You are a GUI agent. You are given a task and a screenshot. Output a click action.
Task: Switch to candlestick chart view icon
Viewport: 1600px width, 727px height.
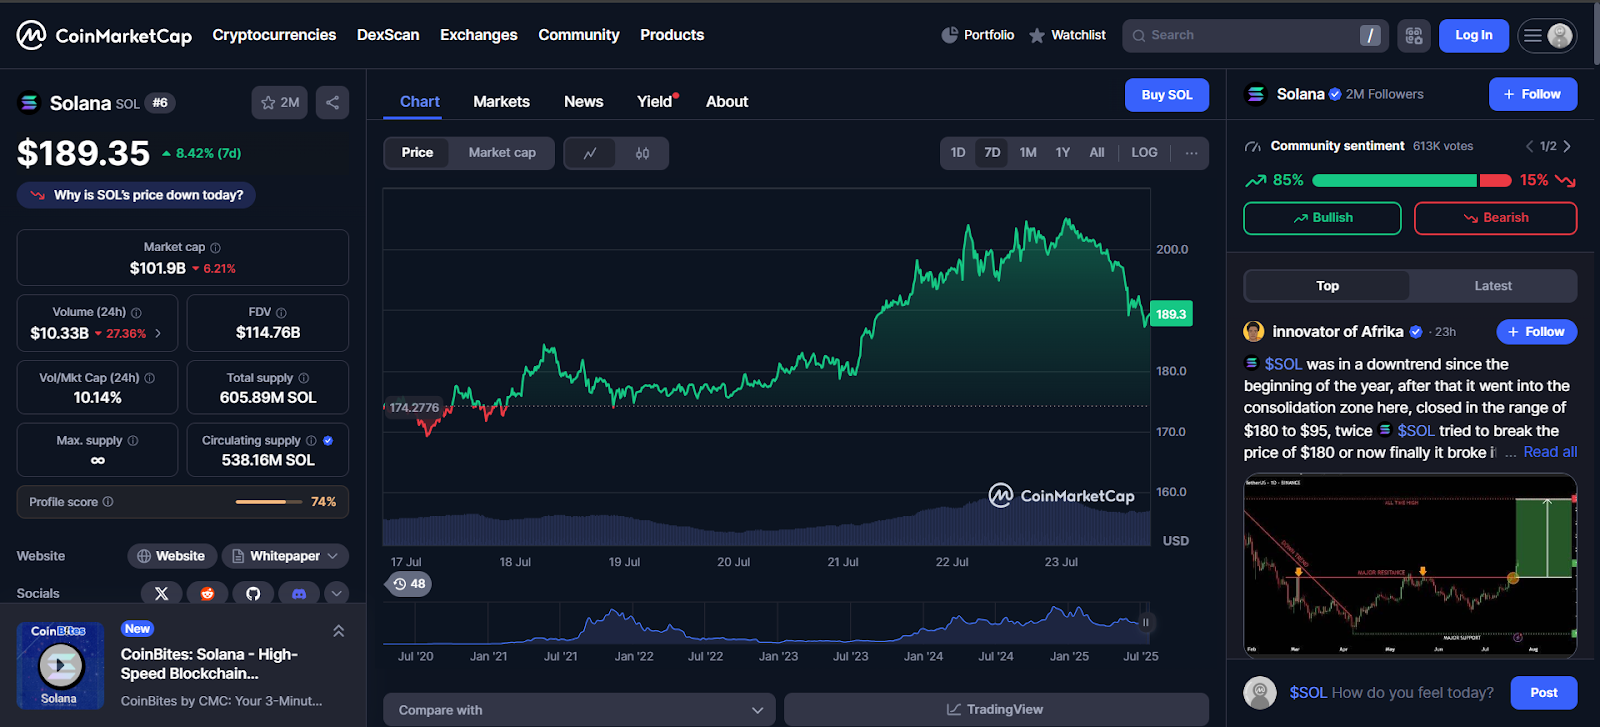pos(642,153)
